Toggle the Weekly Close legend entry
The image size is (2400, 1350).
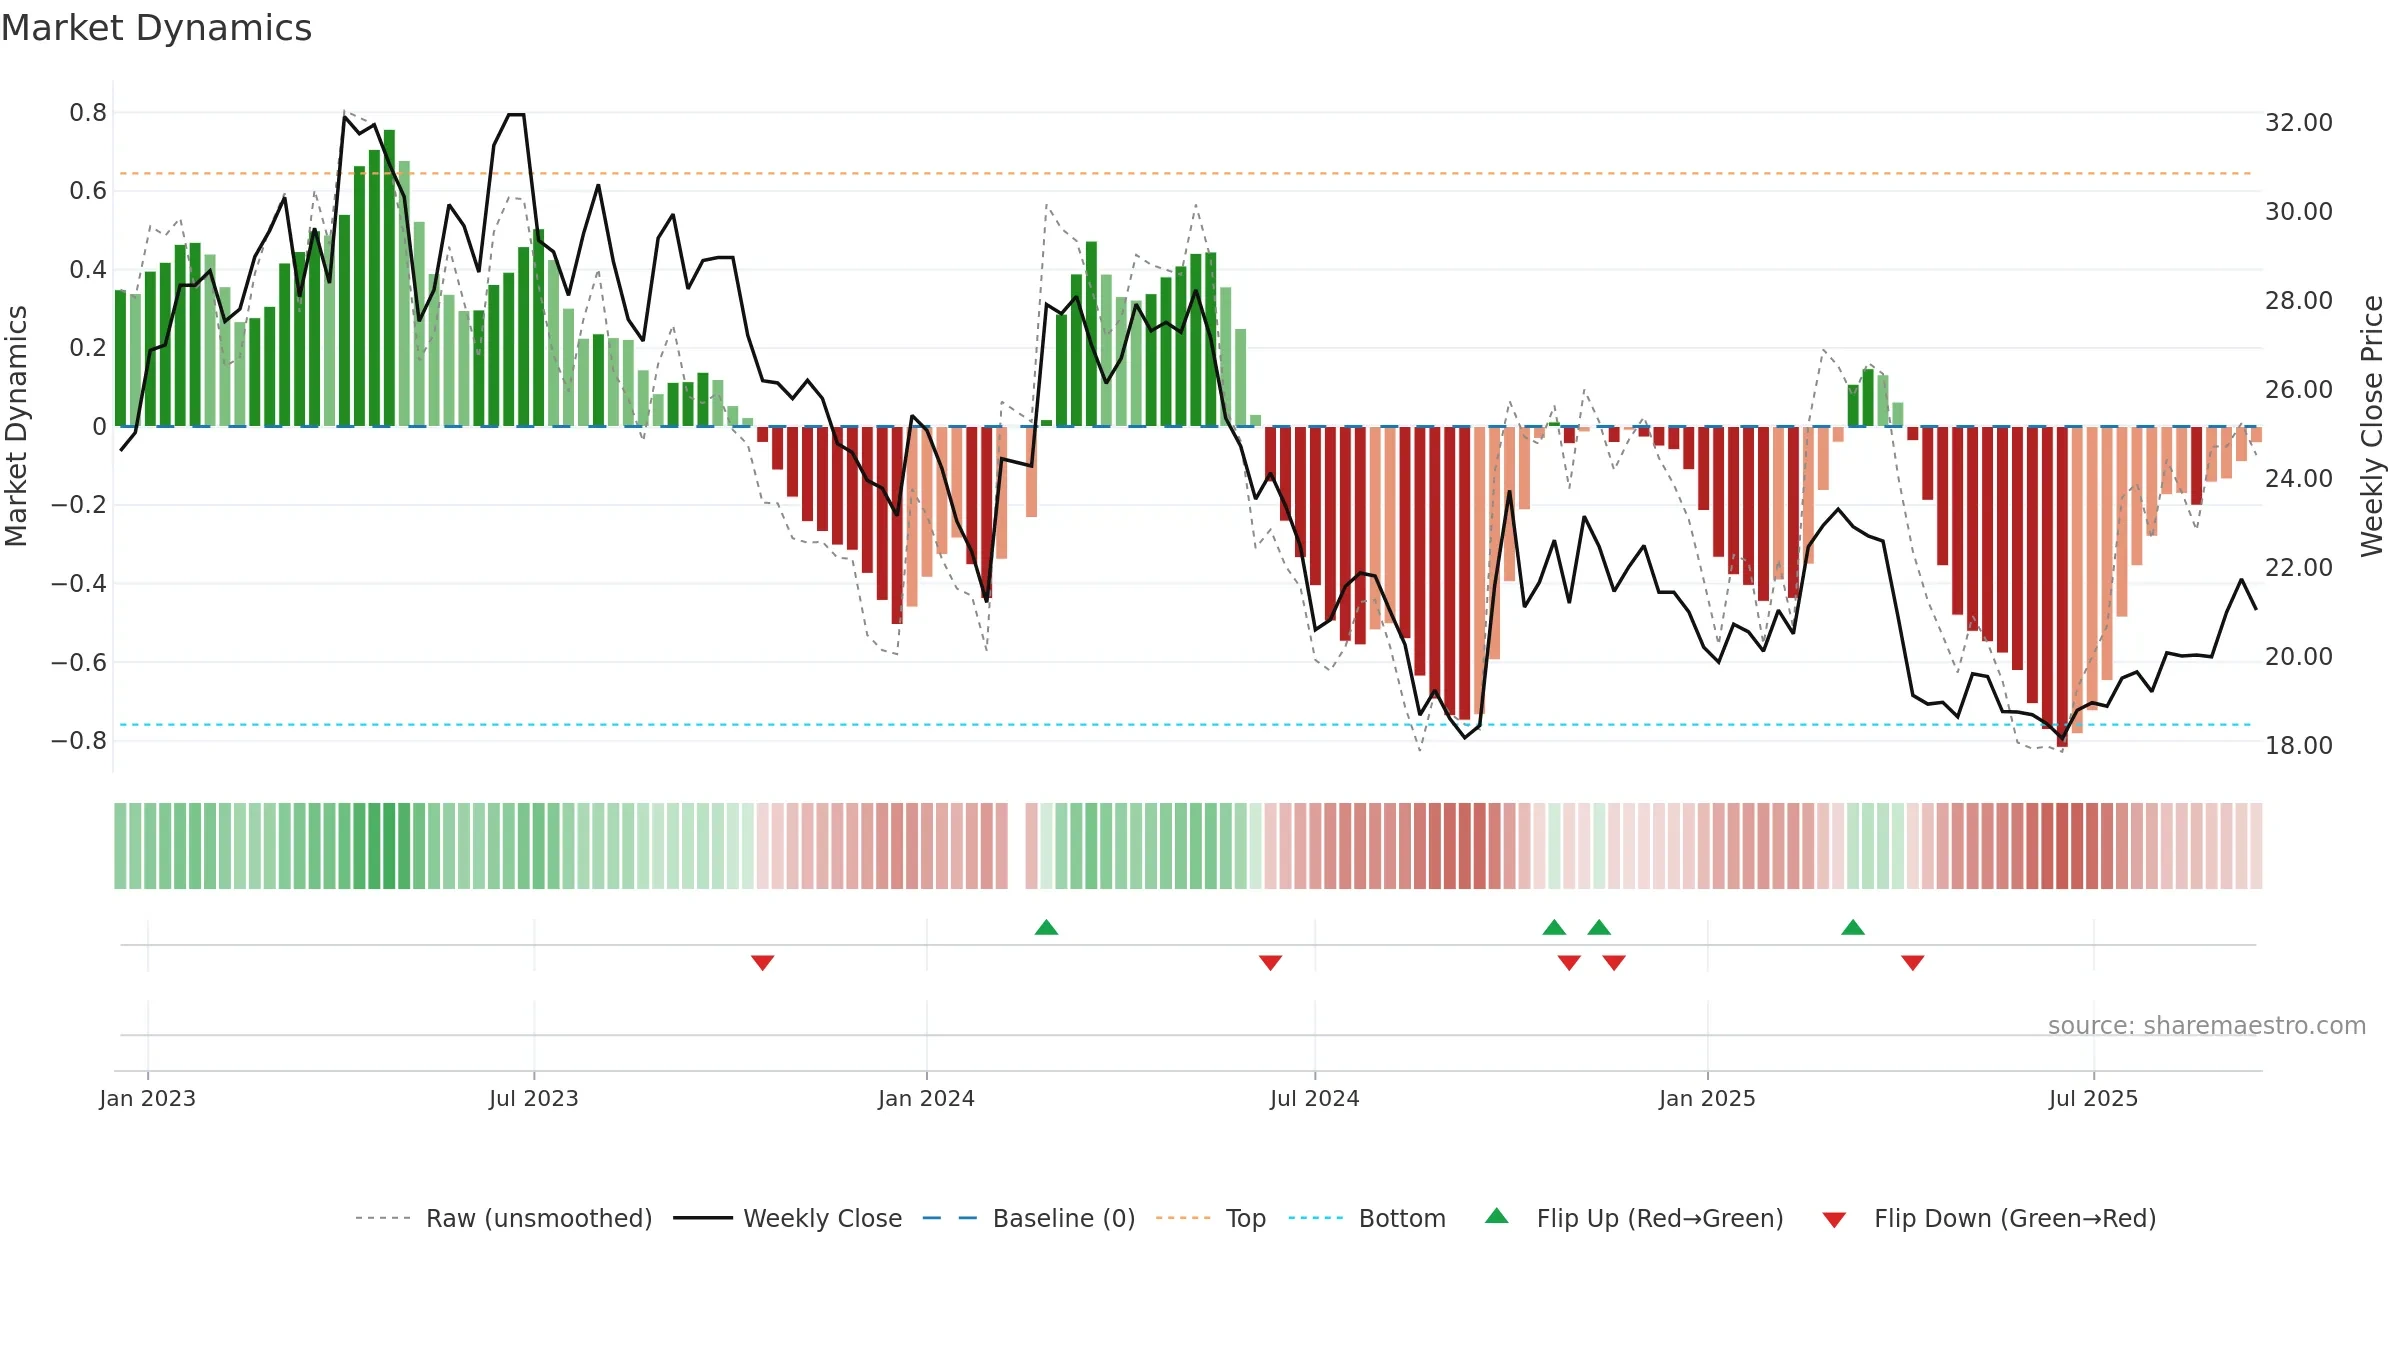pos(788,1218)
